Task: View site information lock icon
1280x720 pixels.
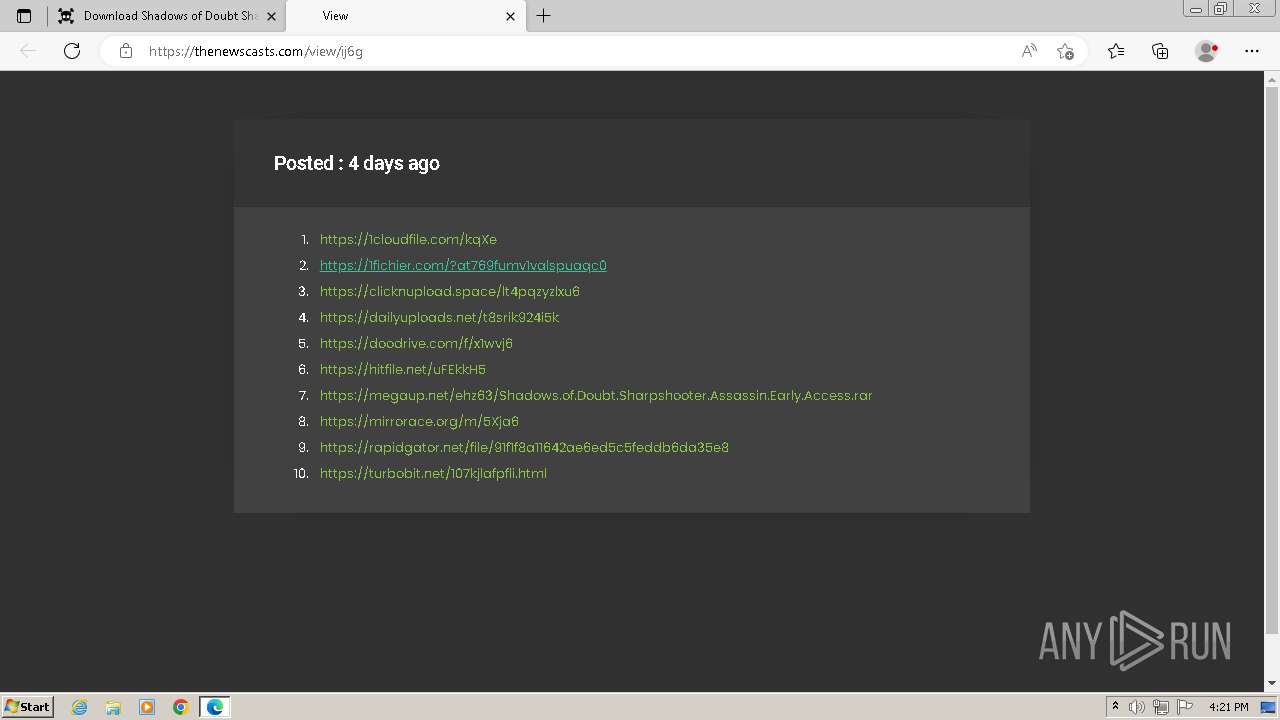Action: pos(126,51)
